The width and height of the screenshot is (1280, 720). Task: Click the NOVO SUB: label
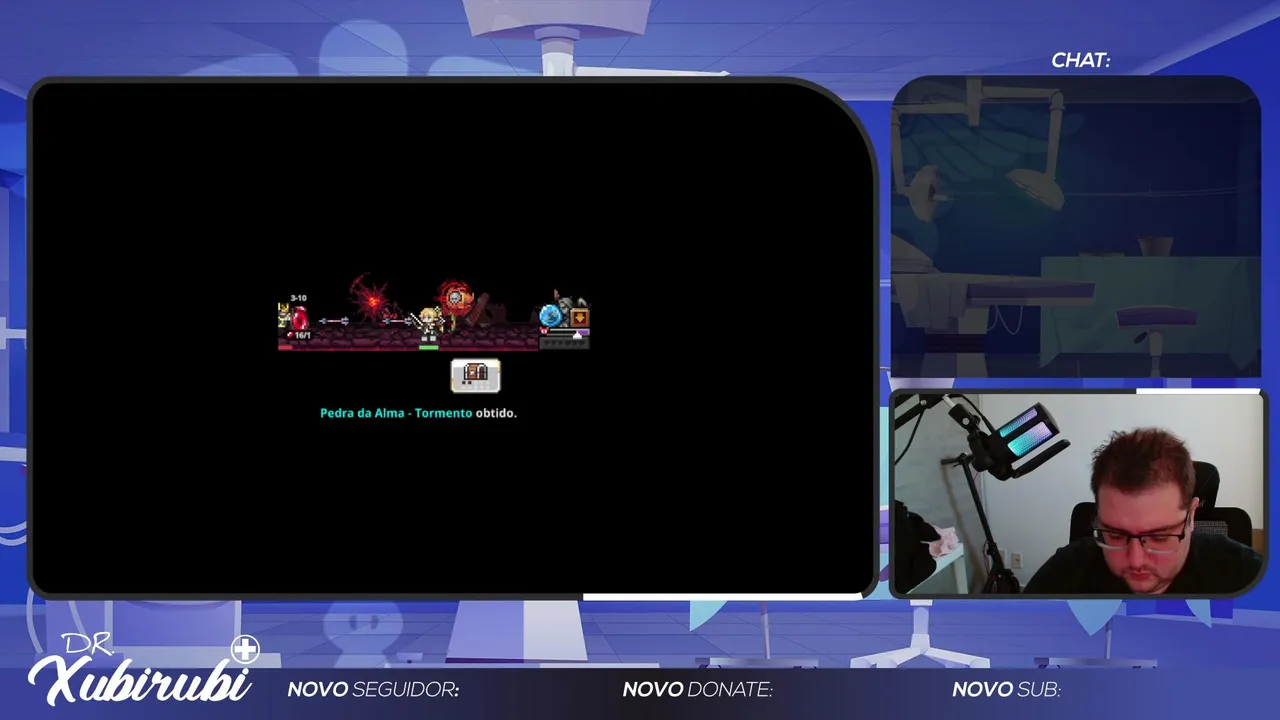click(1006, 689)
